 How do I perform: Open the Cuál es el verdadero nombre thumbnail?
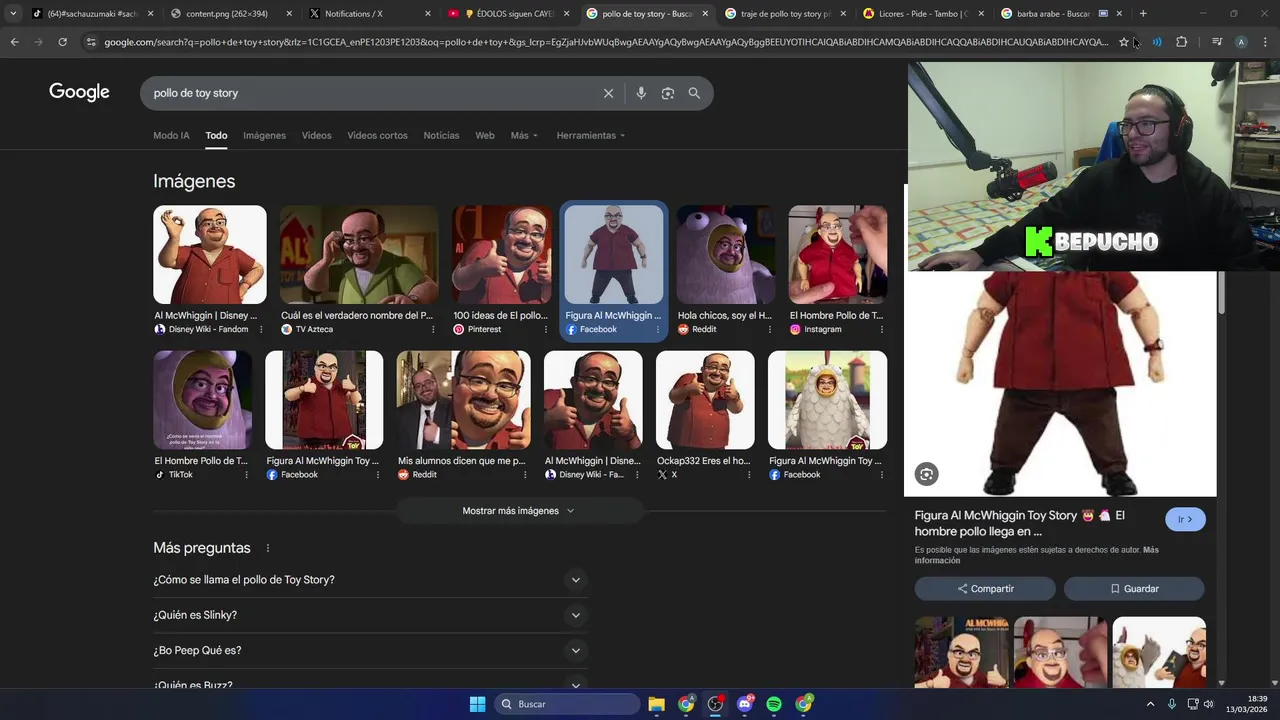click(x=359, y=255)
